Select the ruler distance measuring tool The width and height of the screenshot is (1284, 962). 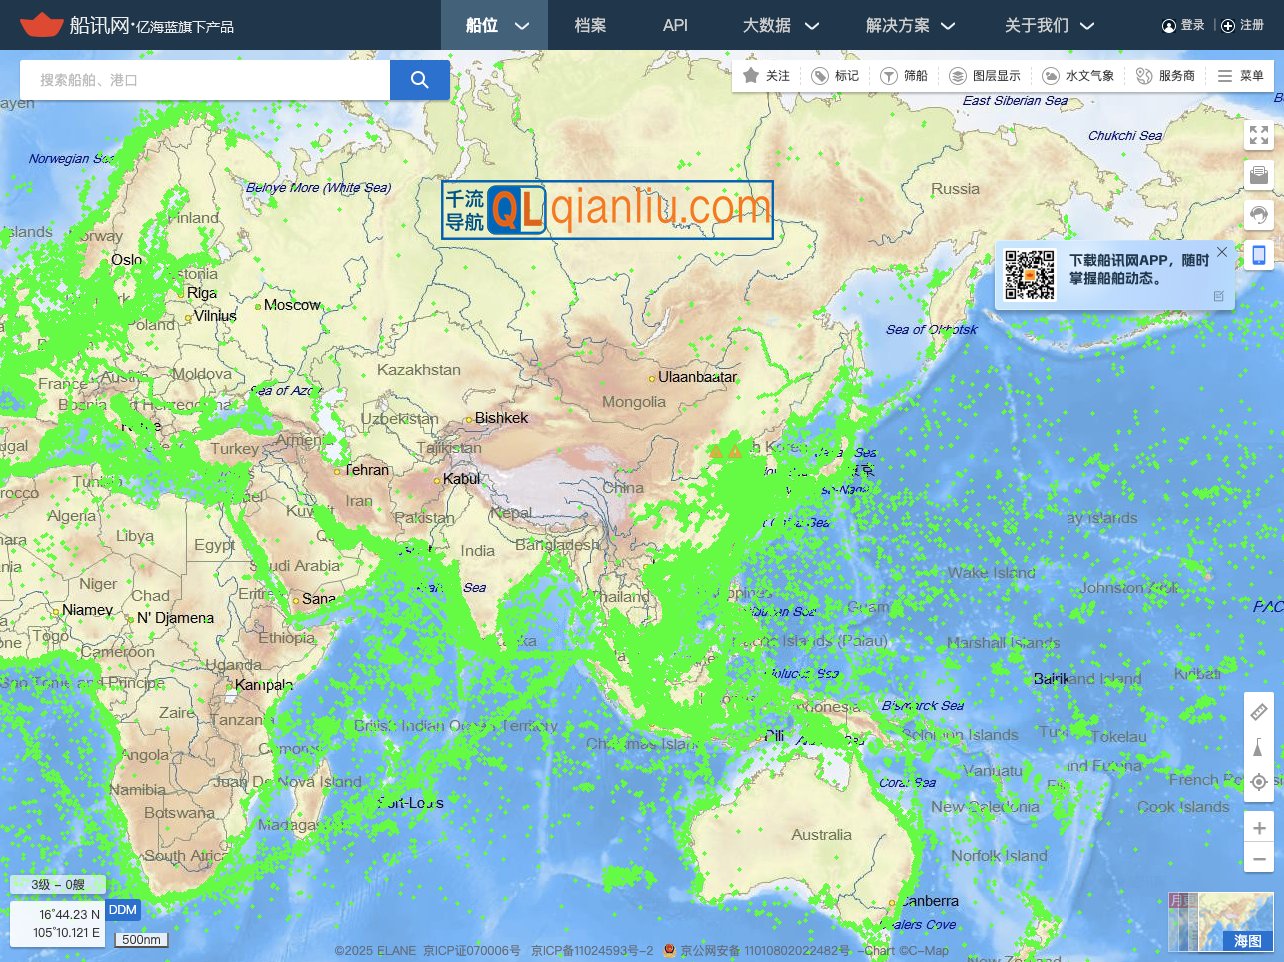click(1259, 712)
